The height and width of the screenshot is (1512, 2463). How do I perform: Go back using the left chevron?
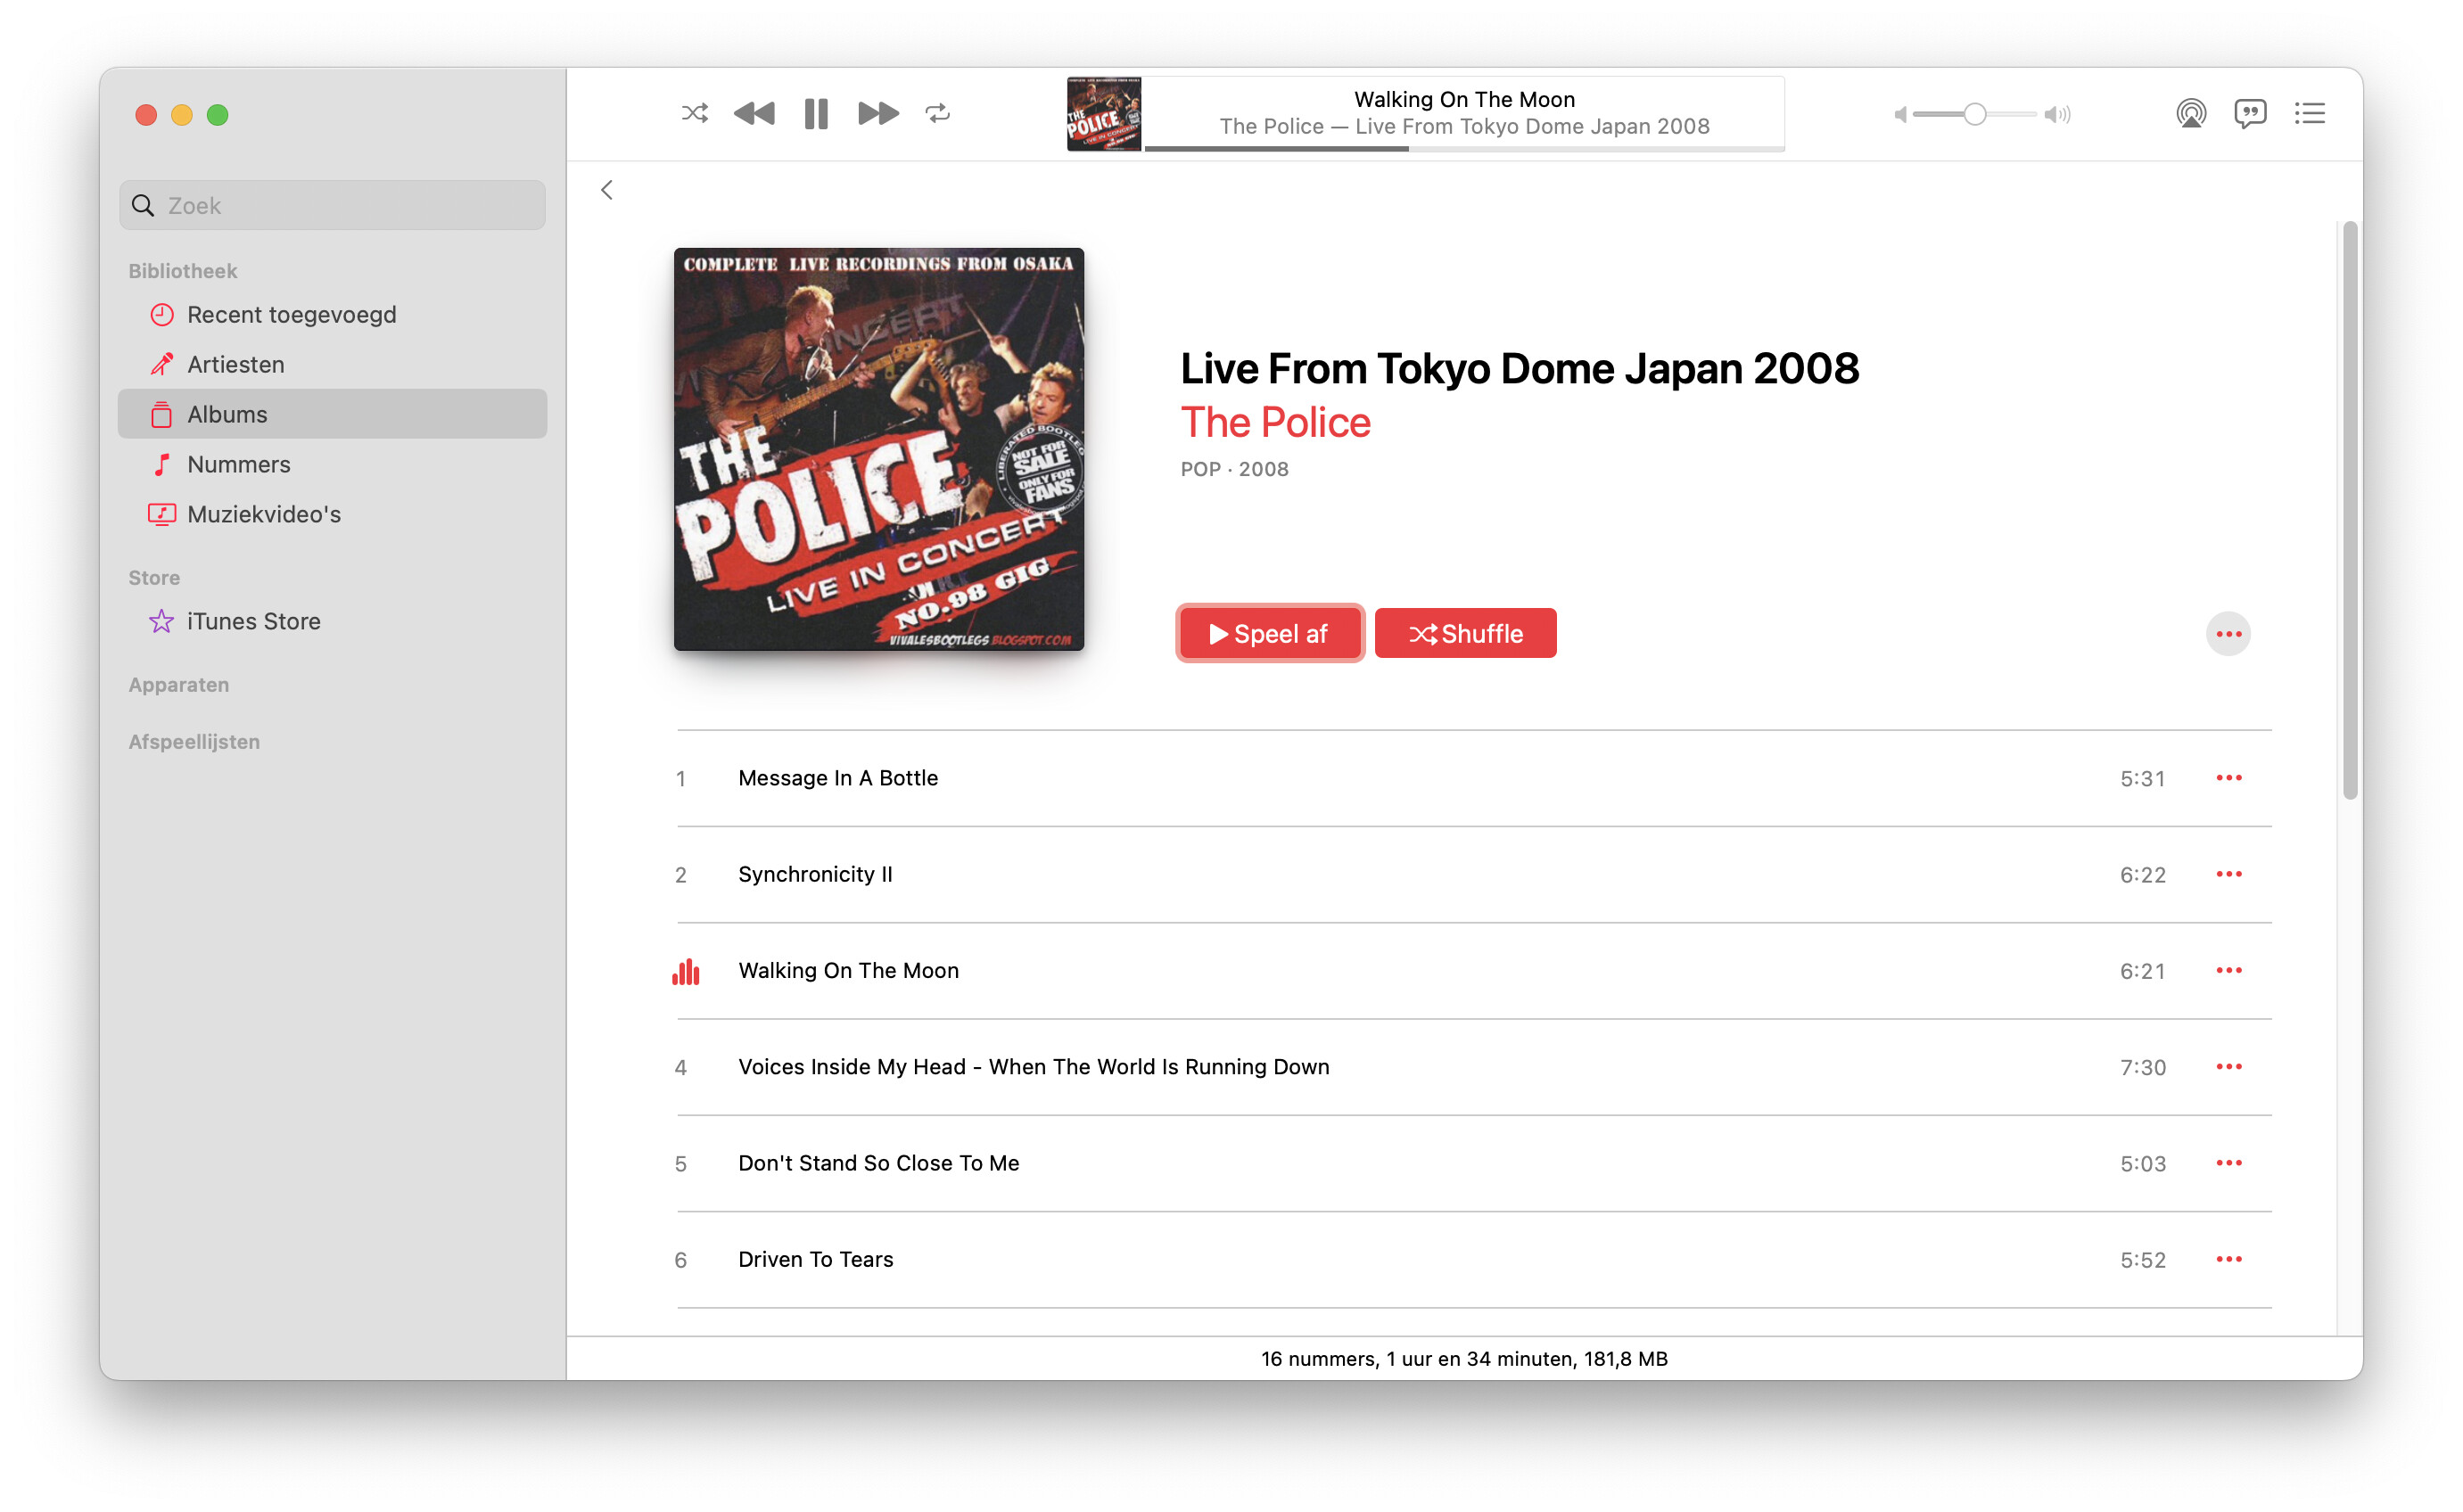[x=607, y=190]
